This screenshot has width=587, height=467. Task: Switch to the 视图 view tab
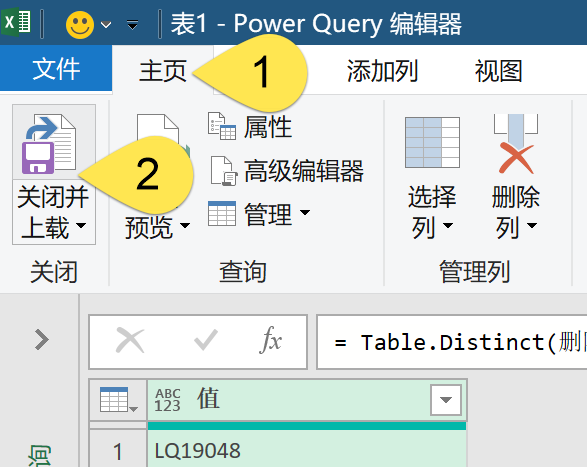point(499,70)
